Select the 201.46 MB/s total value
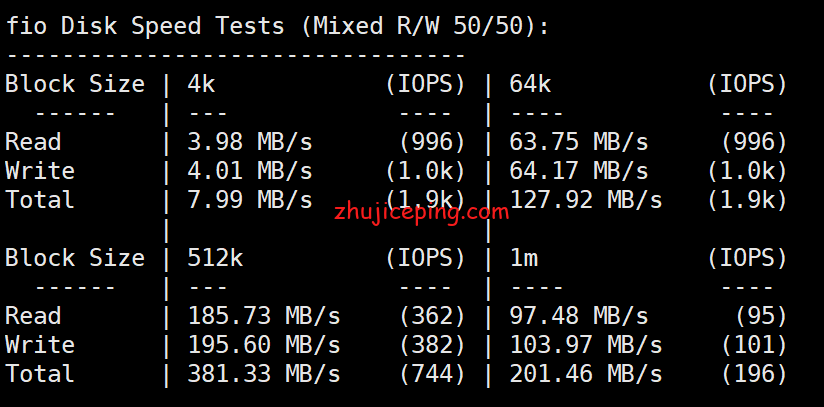Viewport: 824px width, 407px height. tap(585, 374)
